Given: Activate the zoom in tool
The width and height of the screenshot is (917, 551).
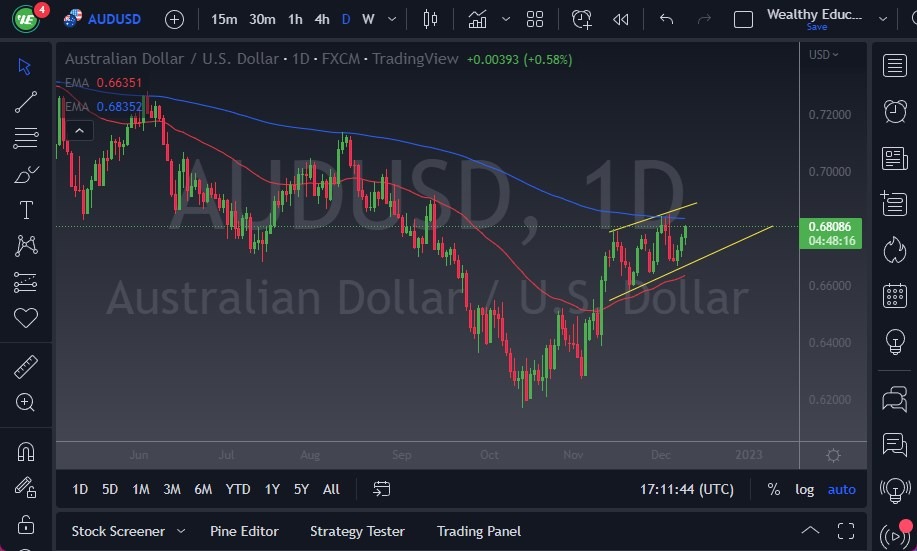Looking at the screenshot, I should 25,402.
